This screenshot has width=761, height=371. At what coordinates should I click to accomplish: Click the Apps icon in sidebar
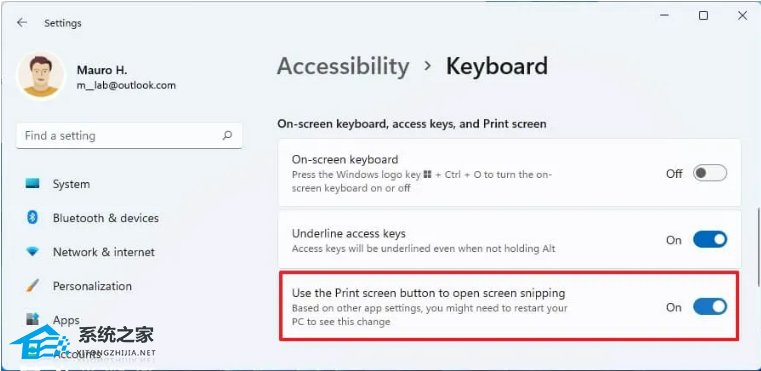(33, 319)
